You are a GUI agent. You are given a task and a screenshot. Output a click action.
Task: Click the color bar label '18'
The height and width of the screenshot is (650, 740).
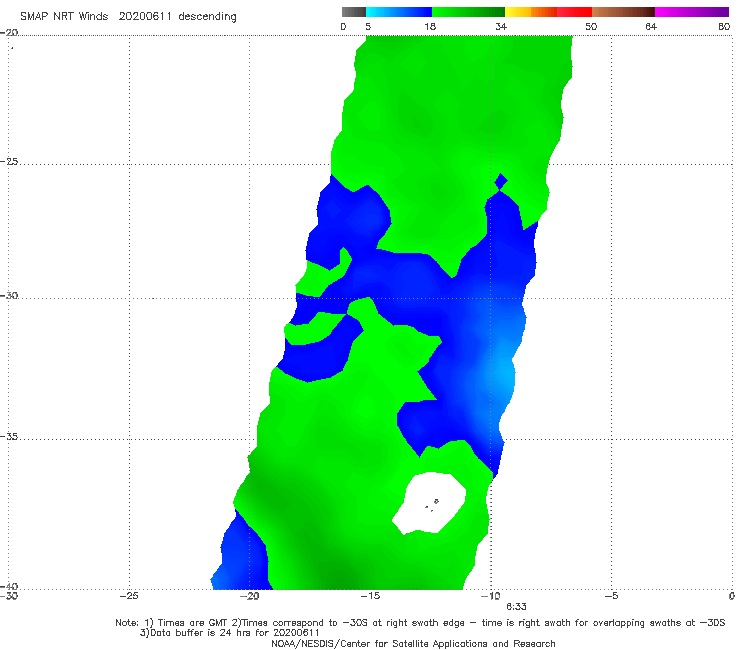coord(430,27)
